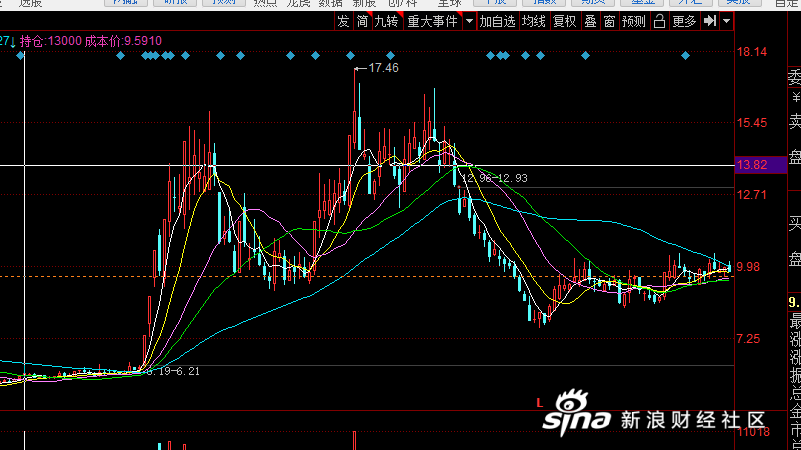This screenshot has width=801, height=450.
Task: Open the 预测 forecast tool
Action: [x=634, y=21]
